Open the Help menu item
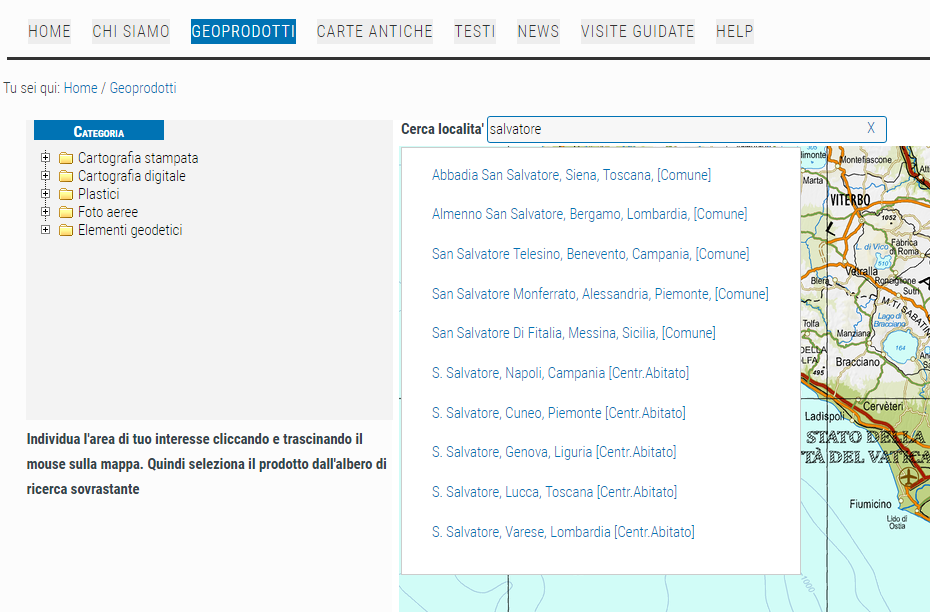The width and height of the screenshot is (930, 612). 734,31
